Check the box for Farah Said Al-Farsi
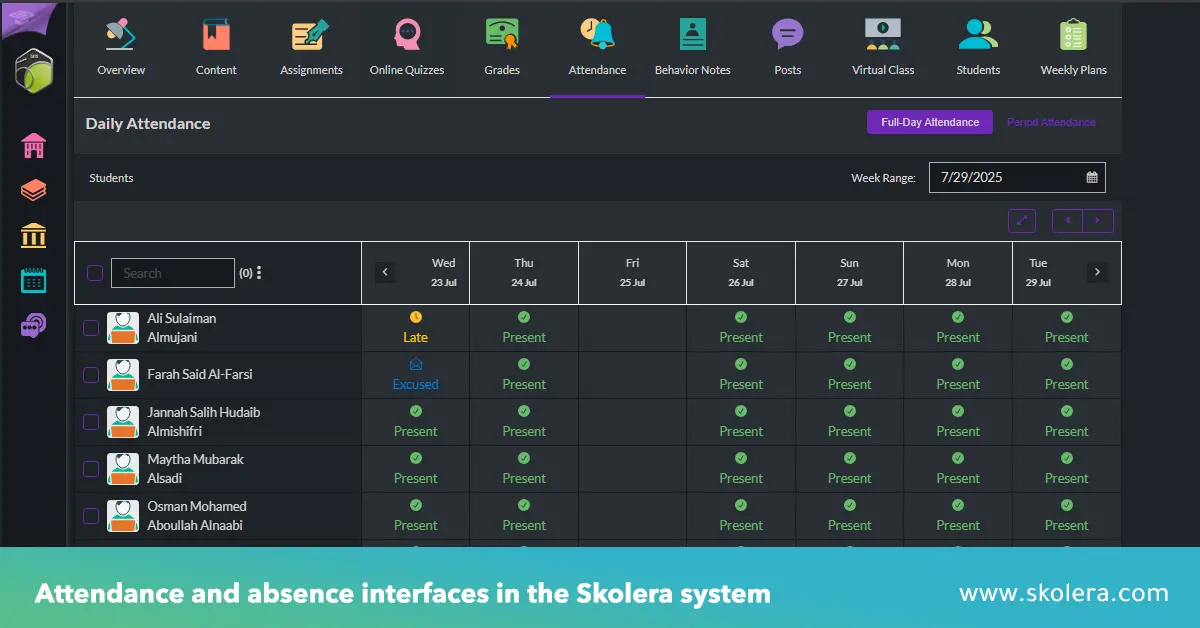Viewport: 1200px width, 628px height. point(91,375)
